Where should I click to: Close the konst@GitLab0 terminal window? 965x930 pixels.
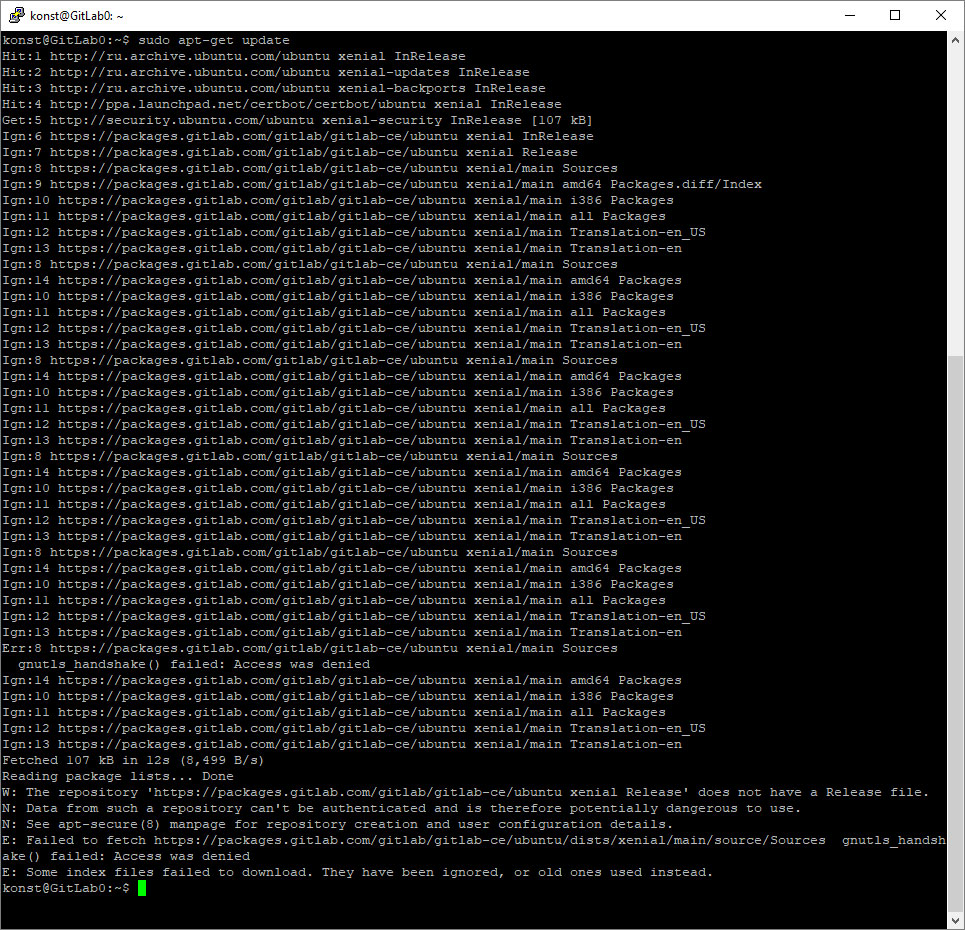pos(940,15)
